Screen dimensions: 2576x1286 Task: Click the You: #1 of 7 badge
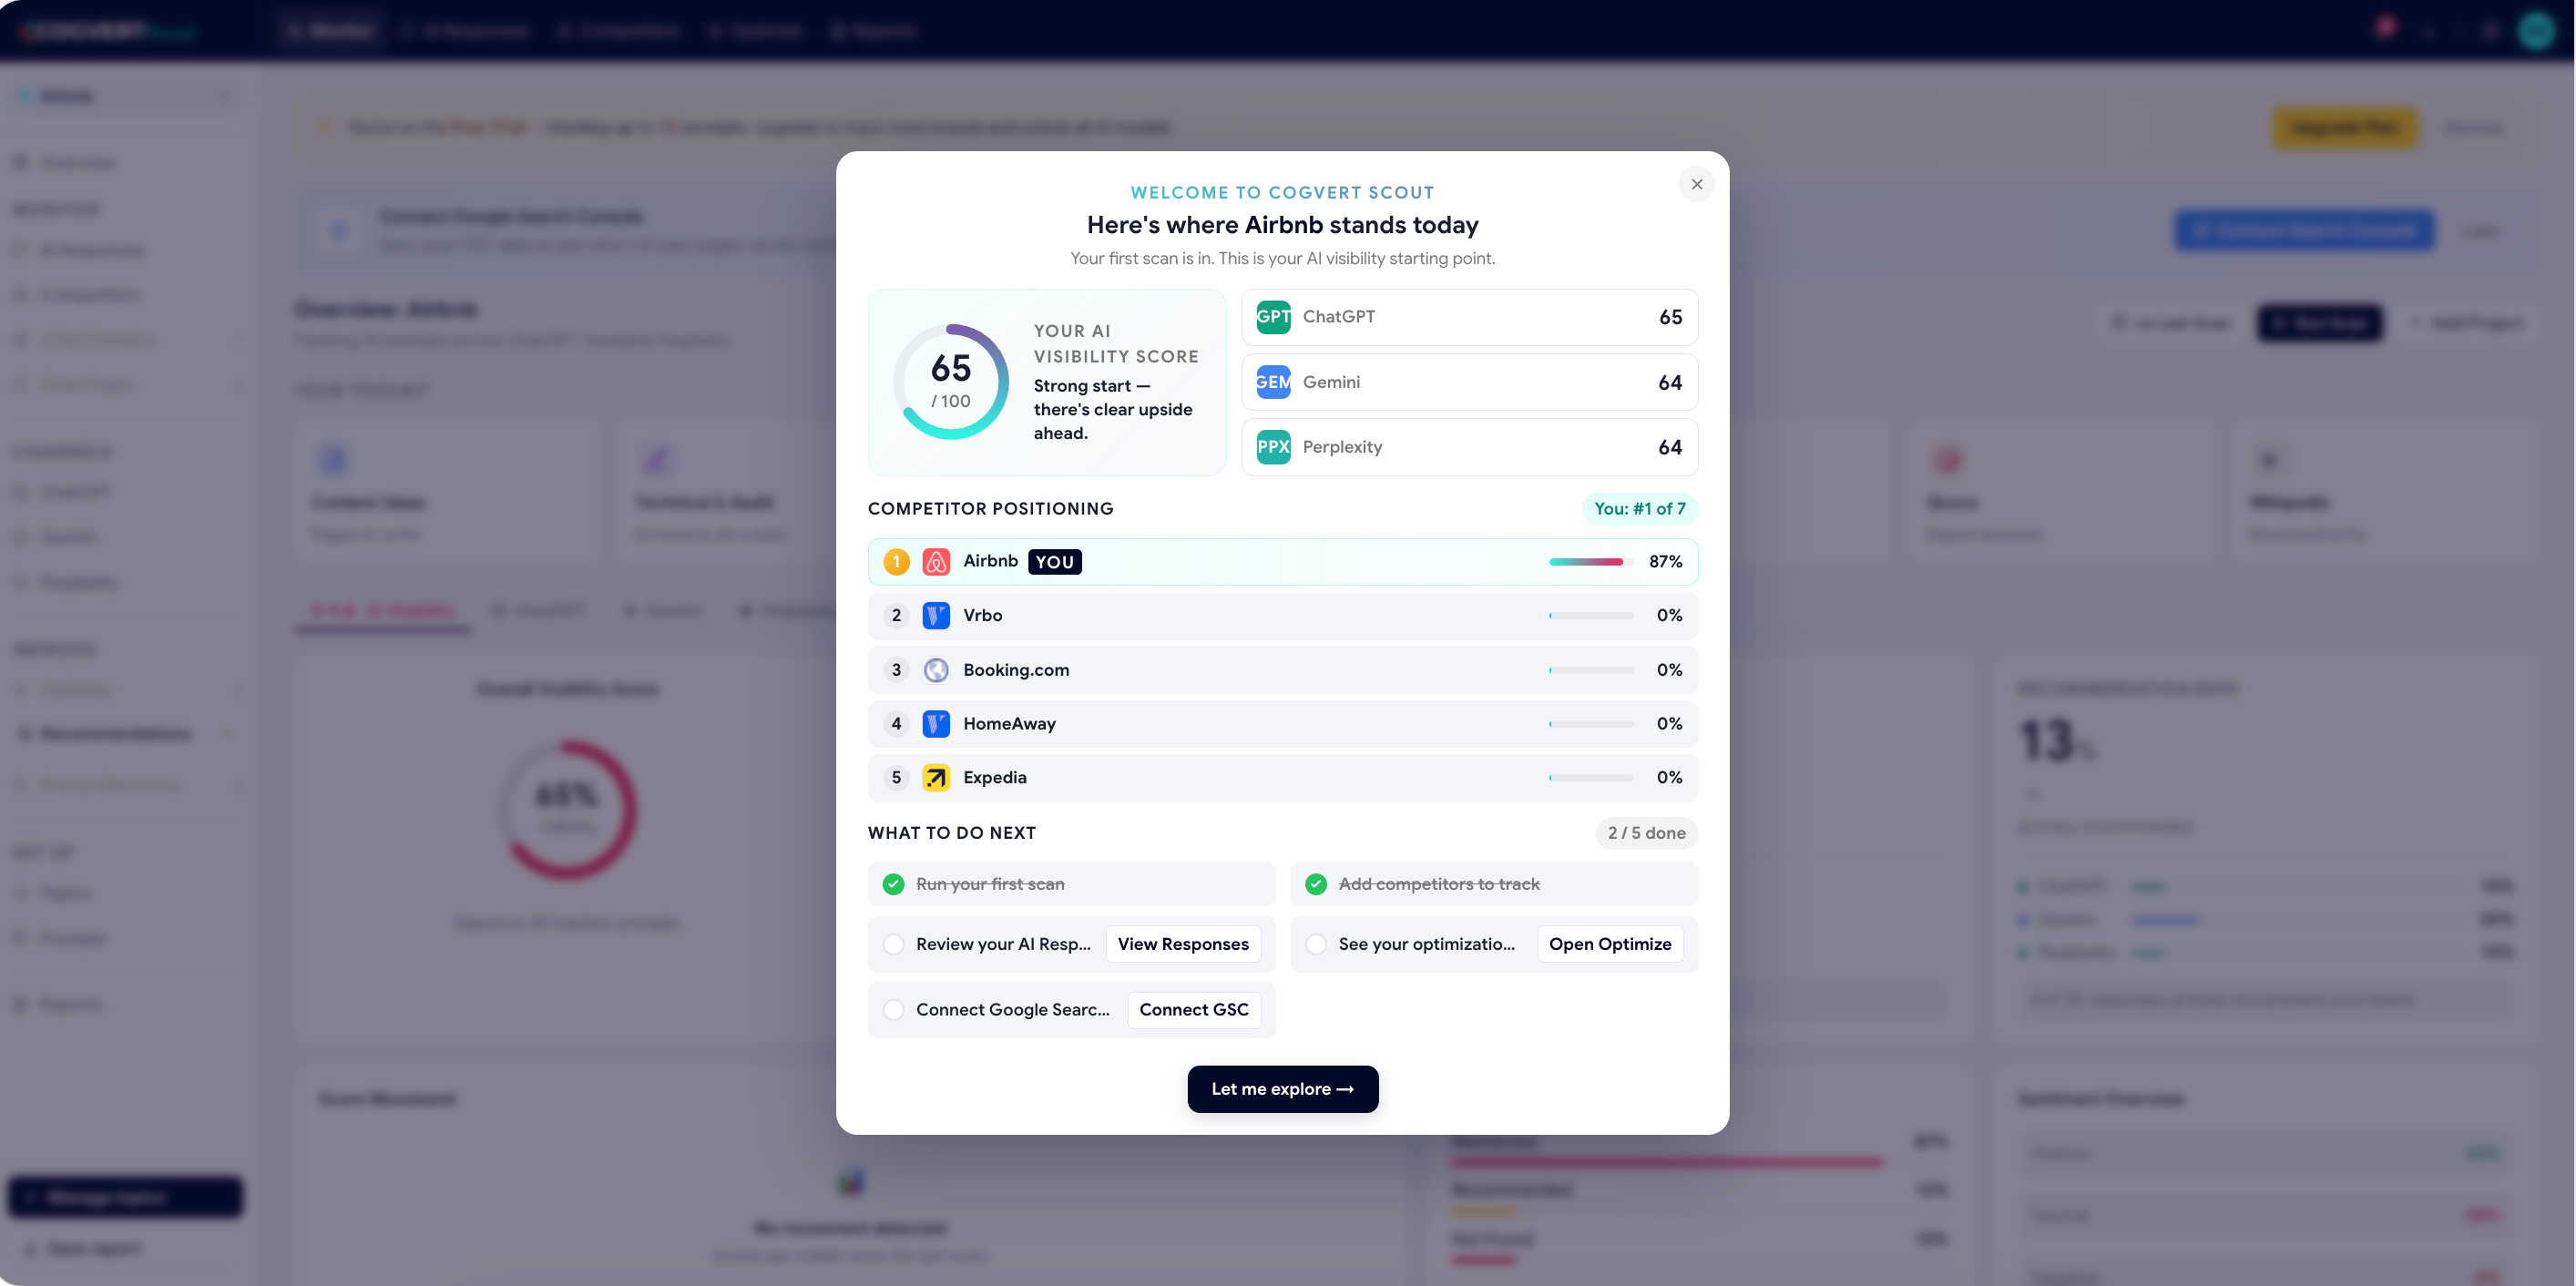point(1639,509)
